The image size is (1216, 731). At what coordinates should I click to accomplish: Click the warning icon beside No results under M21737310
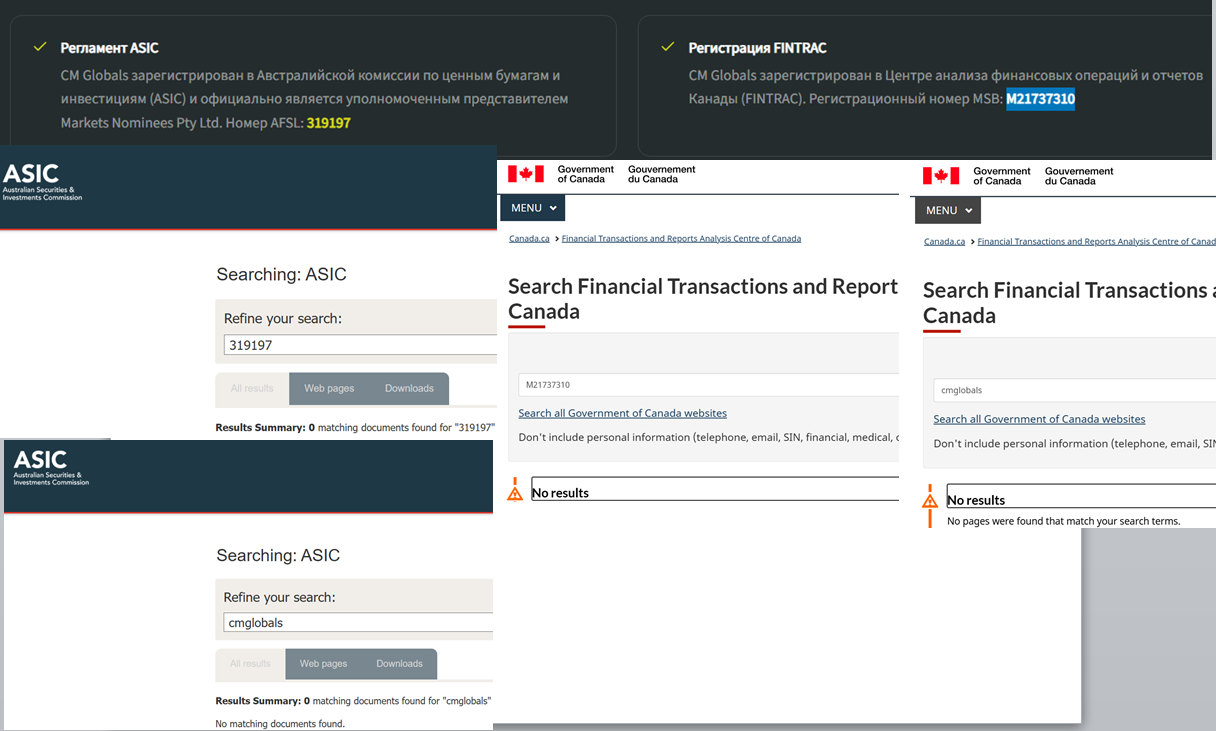515,491
